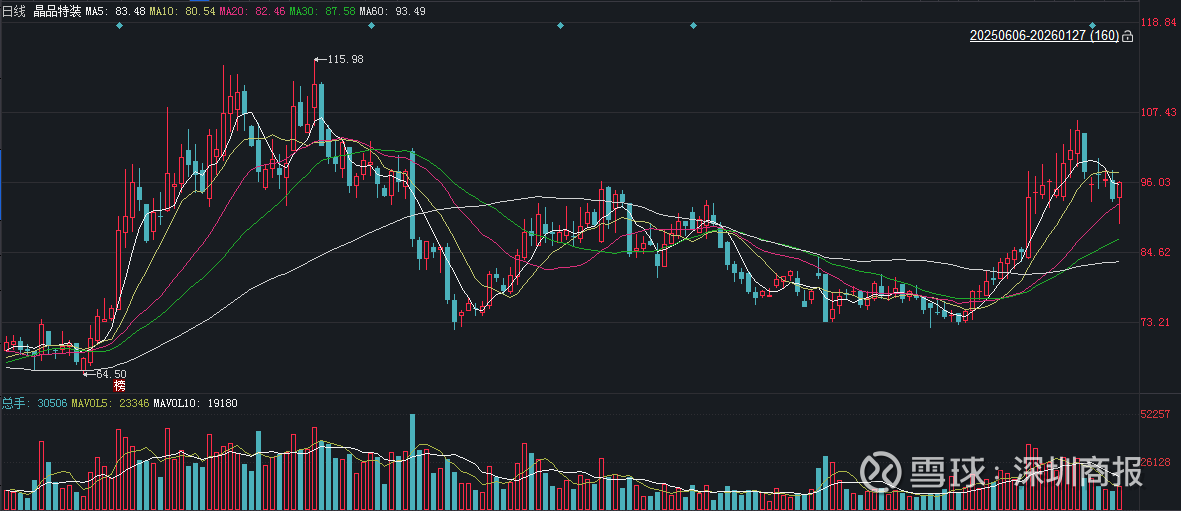Click the 118.84 price axis label

pos(1158,22)
